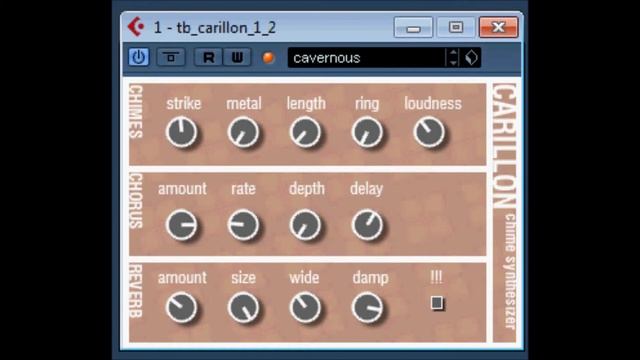Minimize the tb_carillon plugin window
Viewport: 640px width, 360px height.
click(x=413, y=27)
